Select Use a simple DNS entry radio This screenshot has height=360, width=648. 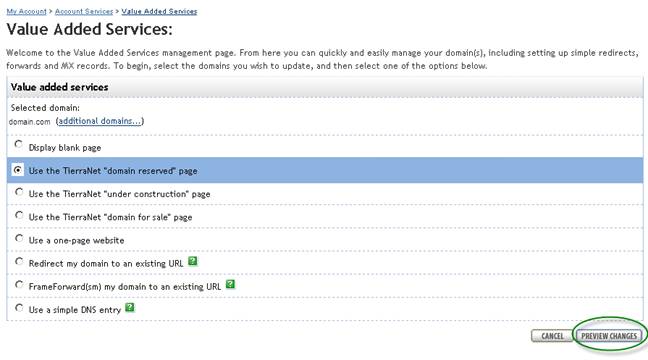click(x=19, y=308)
